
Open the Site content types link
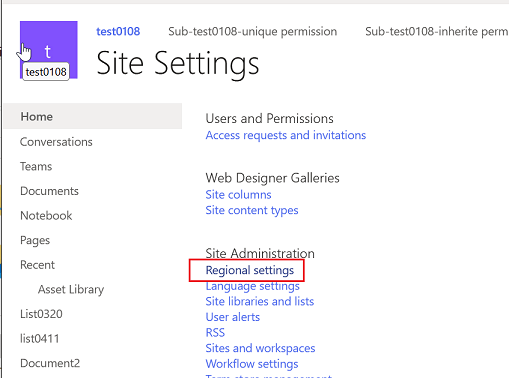coord(252,210)
